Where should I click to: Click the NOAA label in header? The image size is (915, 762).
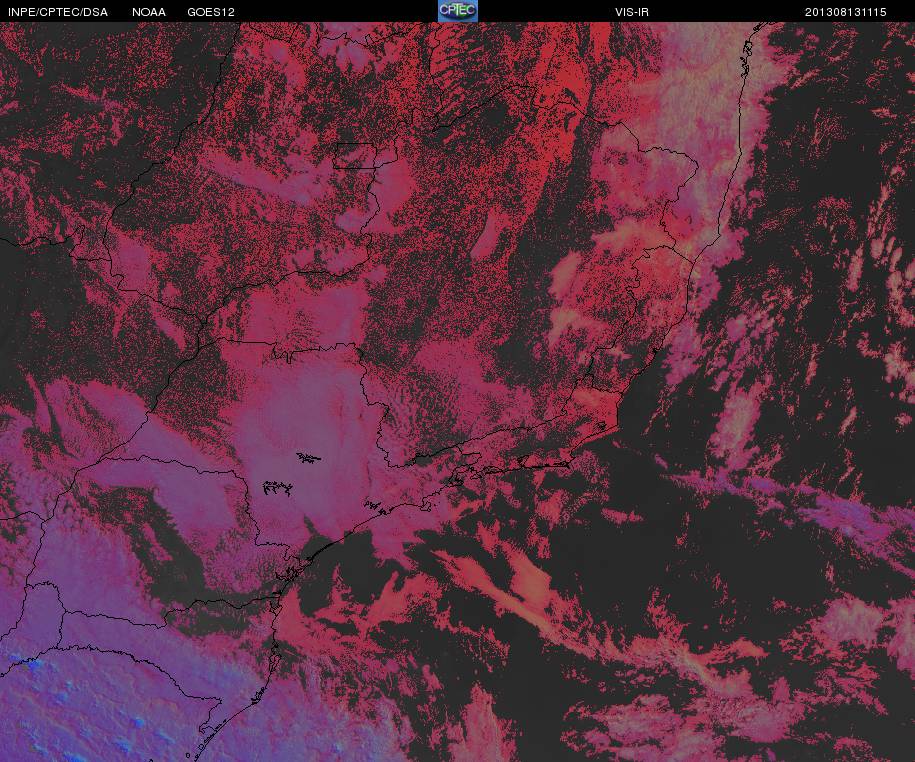(149, 12)
